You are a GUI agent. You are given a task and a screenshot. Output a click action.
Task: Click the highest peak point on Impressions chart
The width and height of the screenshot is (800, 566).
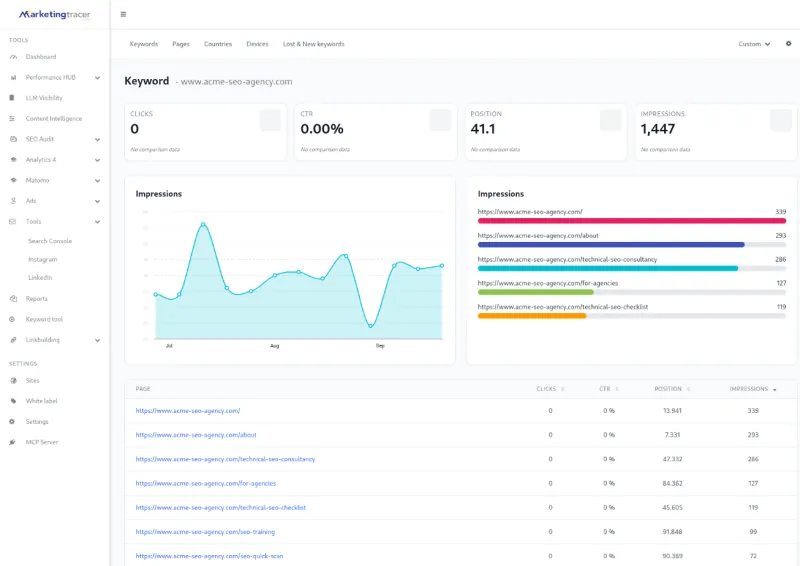tap(203, 224)
